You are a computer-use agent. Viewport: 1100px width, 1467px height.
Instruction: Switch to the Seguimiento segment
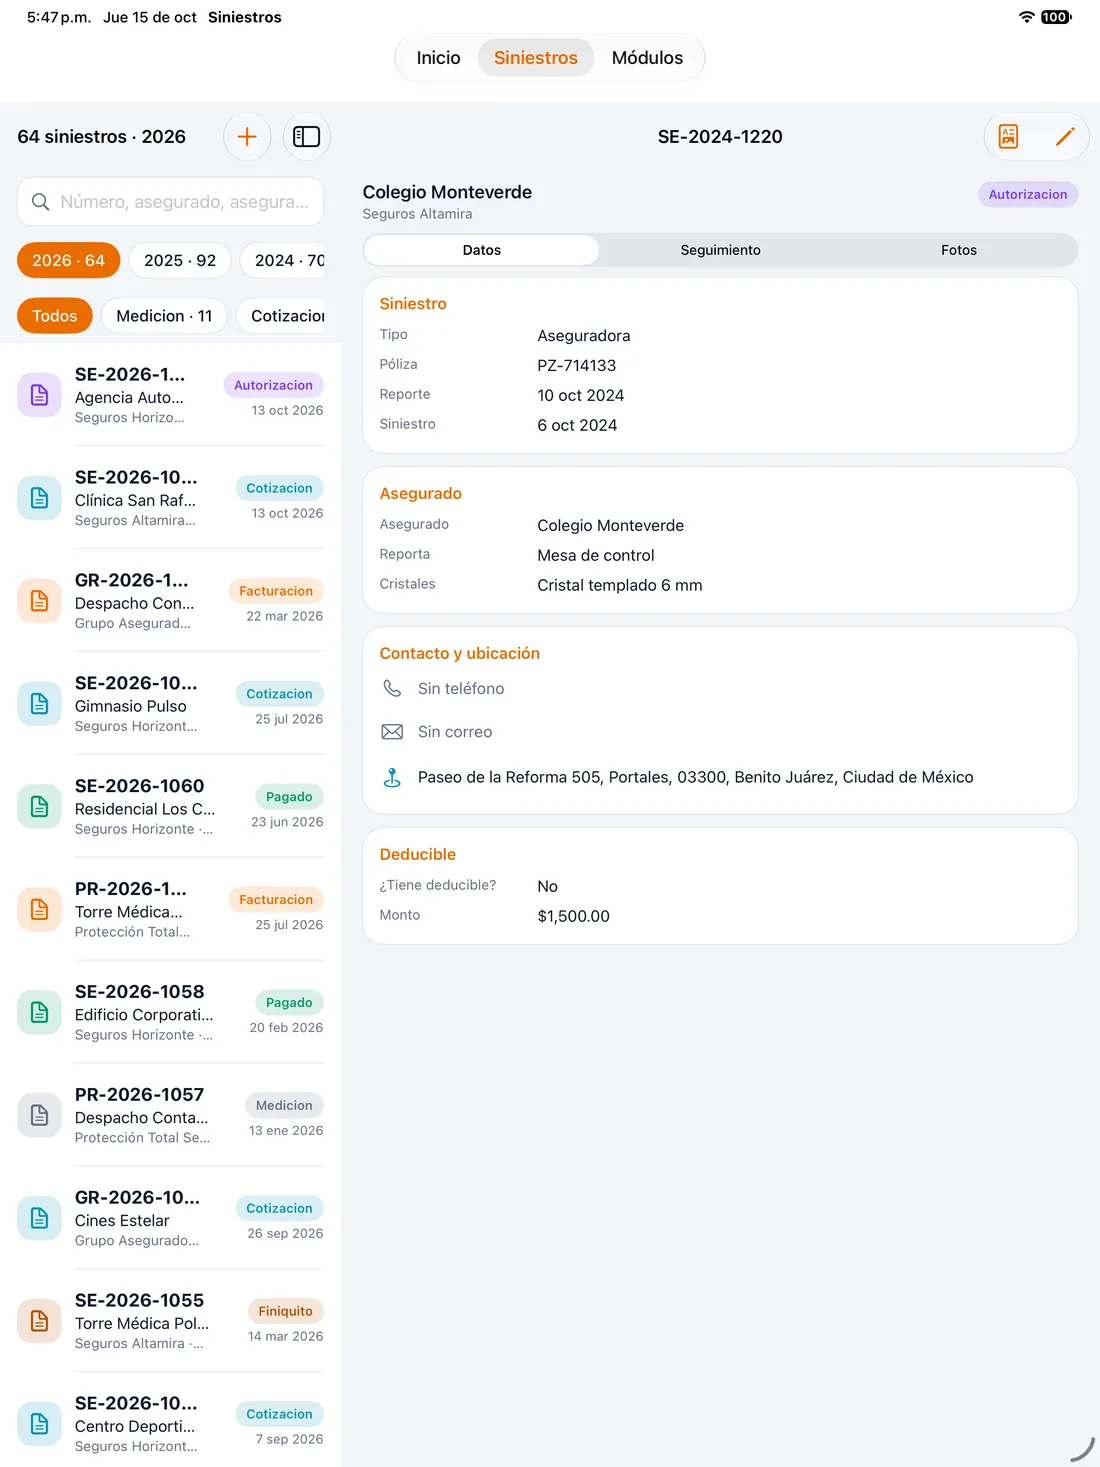(720, 250)
